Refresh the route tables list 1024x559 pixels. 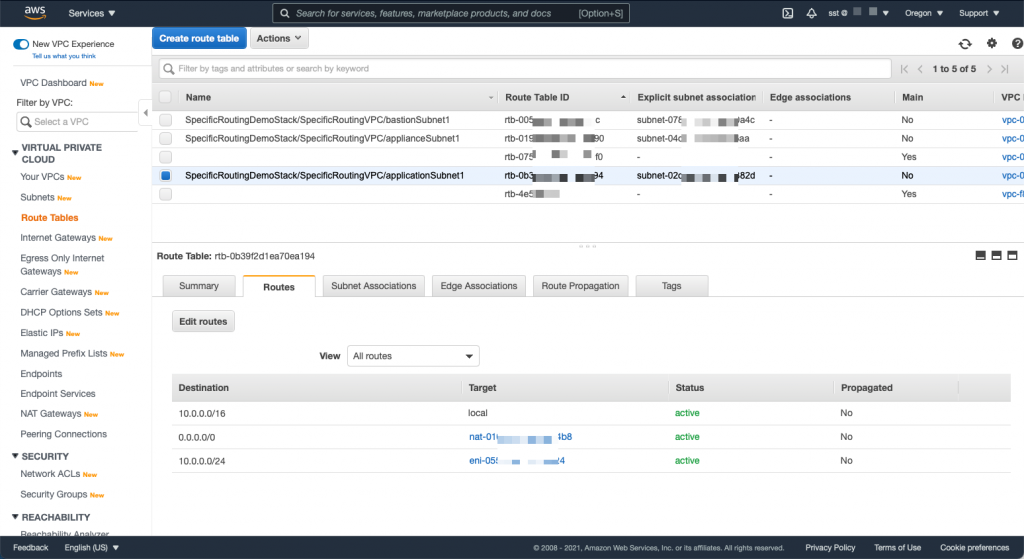point(965,44)
